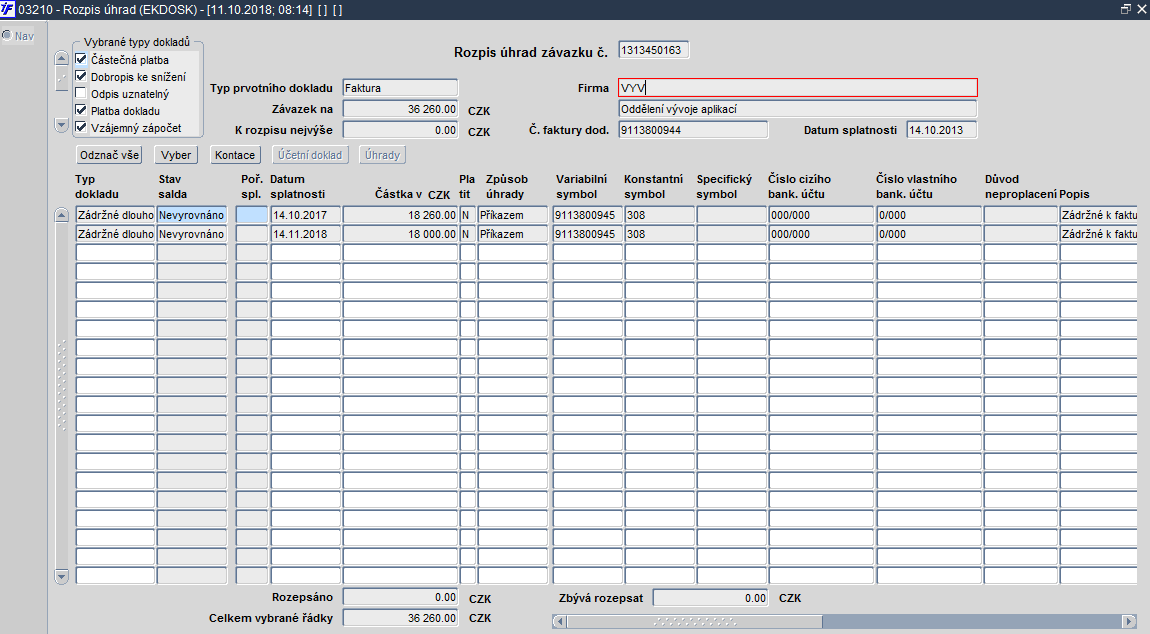1150x634 pixels.
Task: Click amount cell 18 260.00
Action: click(x=400, y=215)
